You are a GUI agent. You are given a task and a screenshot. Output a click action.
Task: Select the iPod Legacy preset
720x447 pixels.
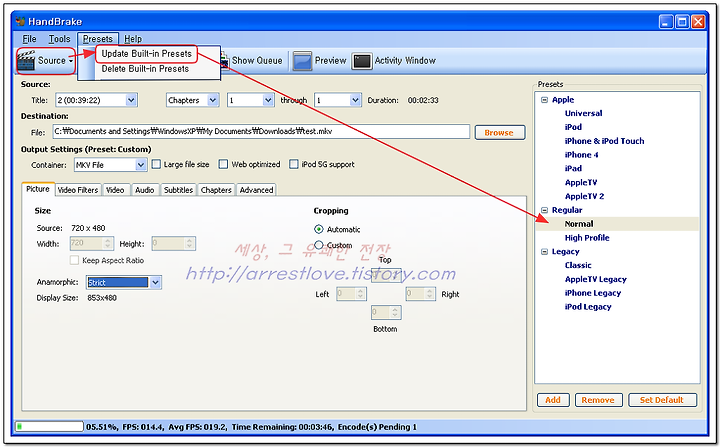pyautogui.click(x=588, y=307)
